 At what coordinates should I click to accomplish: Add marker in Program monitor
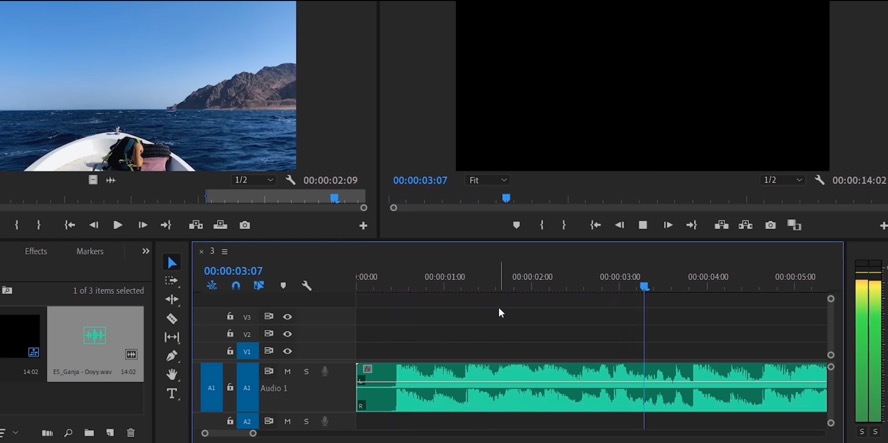coord(516,225)
